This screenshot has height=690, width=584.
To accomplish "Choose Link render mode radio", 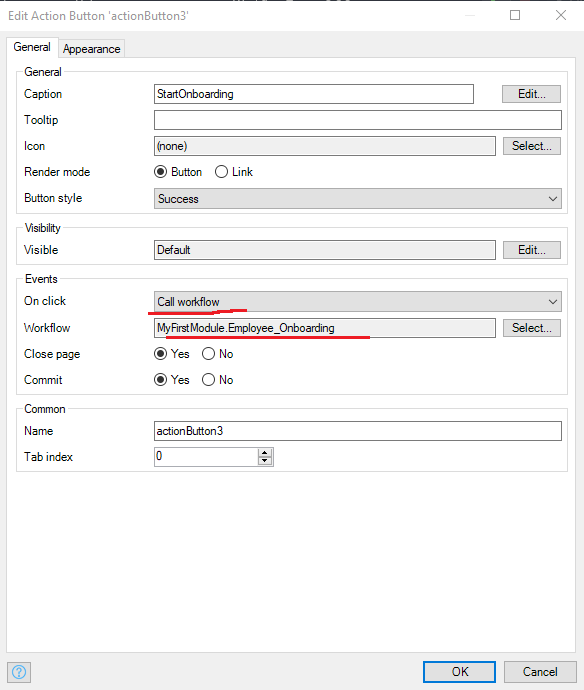I will click(221, 172).
